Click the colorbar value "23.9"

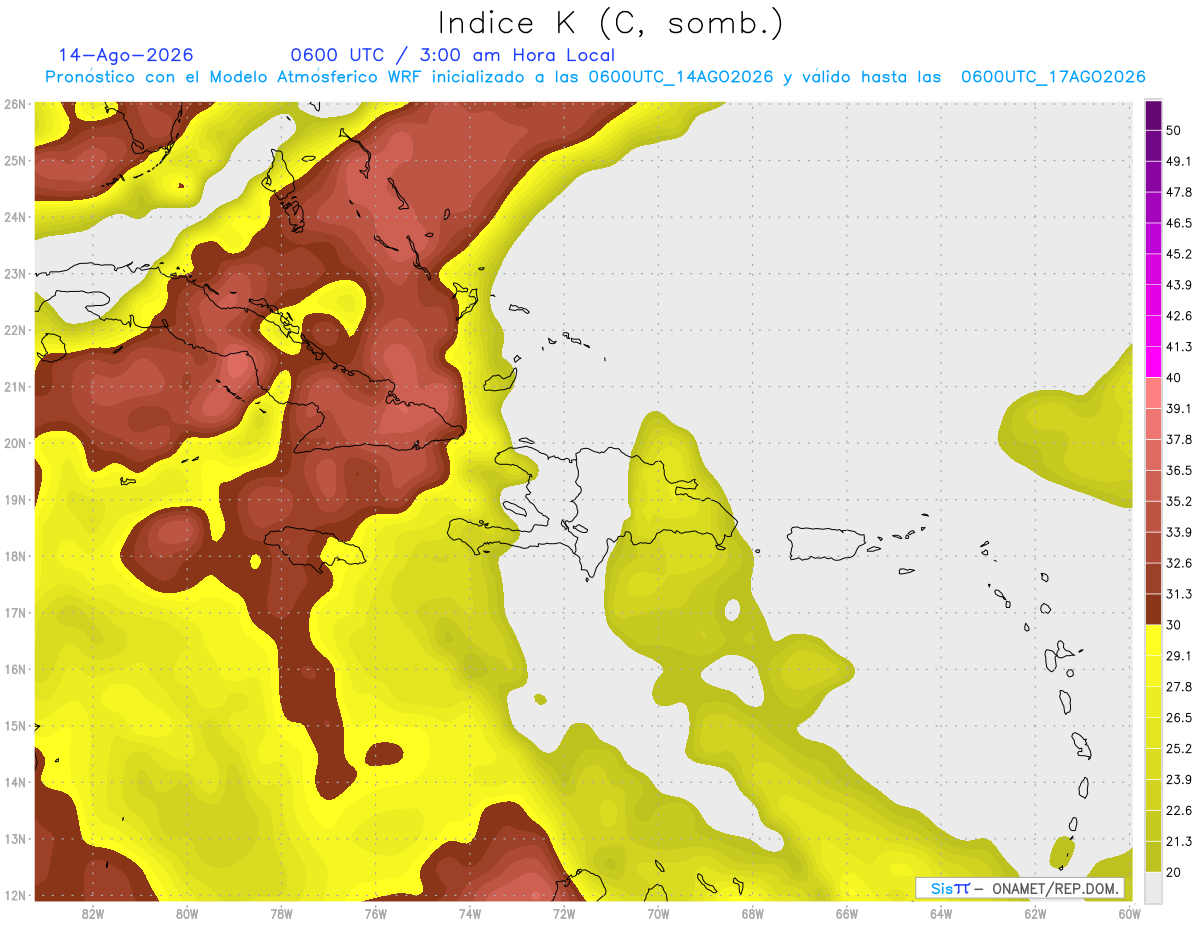tap(1179, 780)
